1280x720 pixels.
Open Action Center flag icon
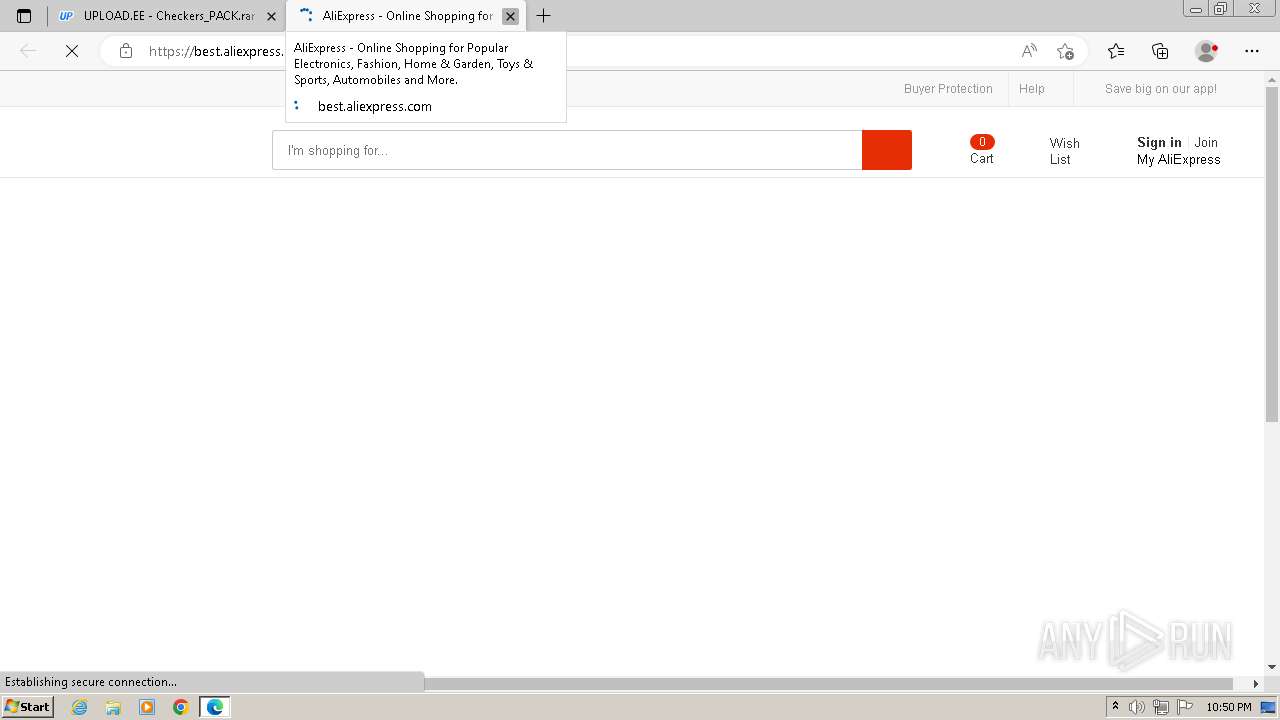click(1185, 707)
